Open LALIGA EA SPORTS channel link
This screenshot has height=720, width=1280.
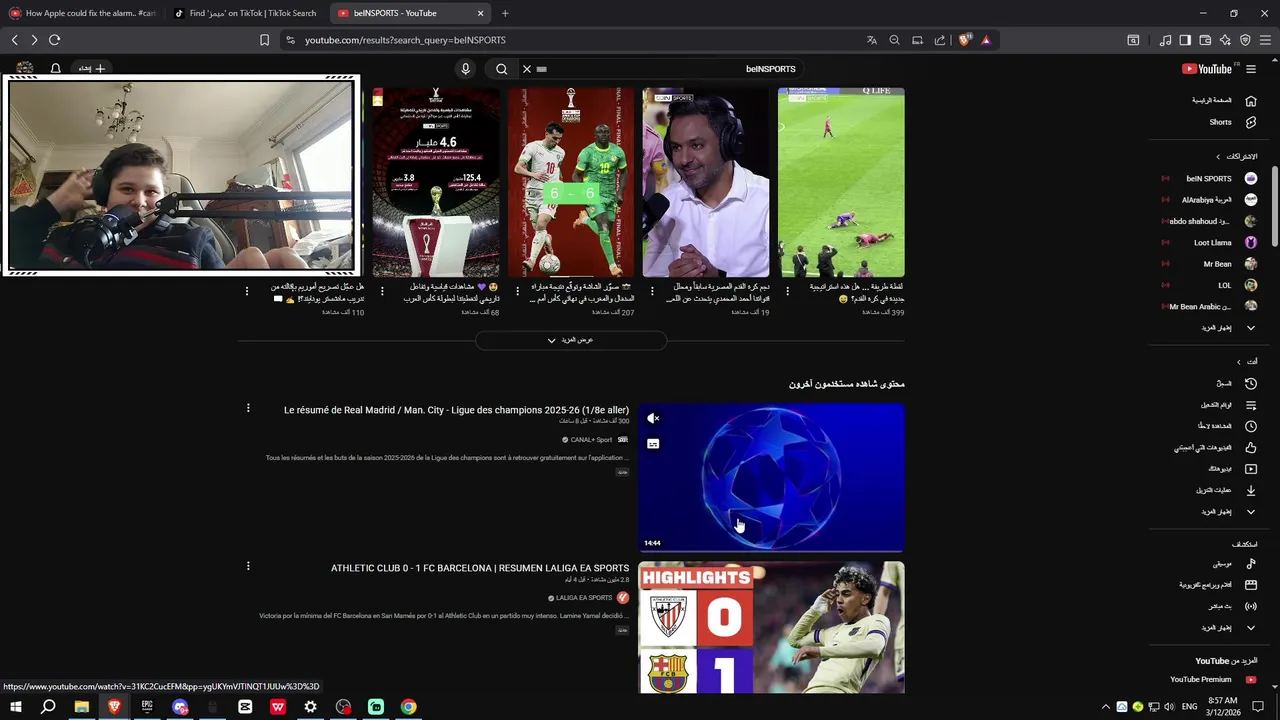584,598
